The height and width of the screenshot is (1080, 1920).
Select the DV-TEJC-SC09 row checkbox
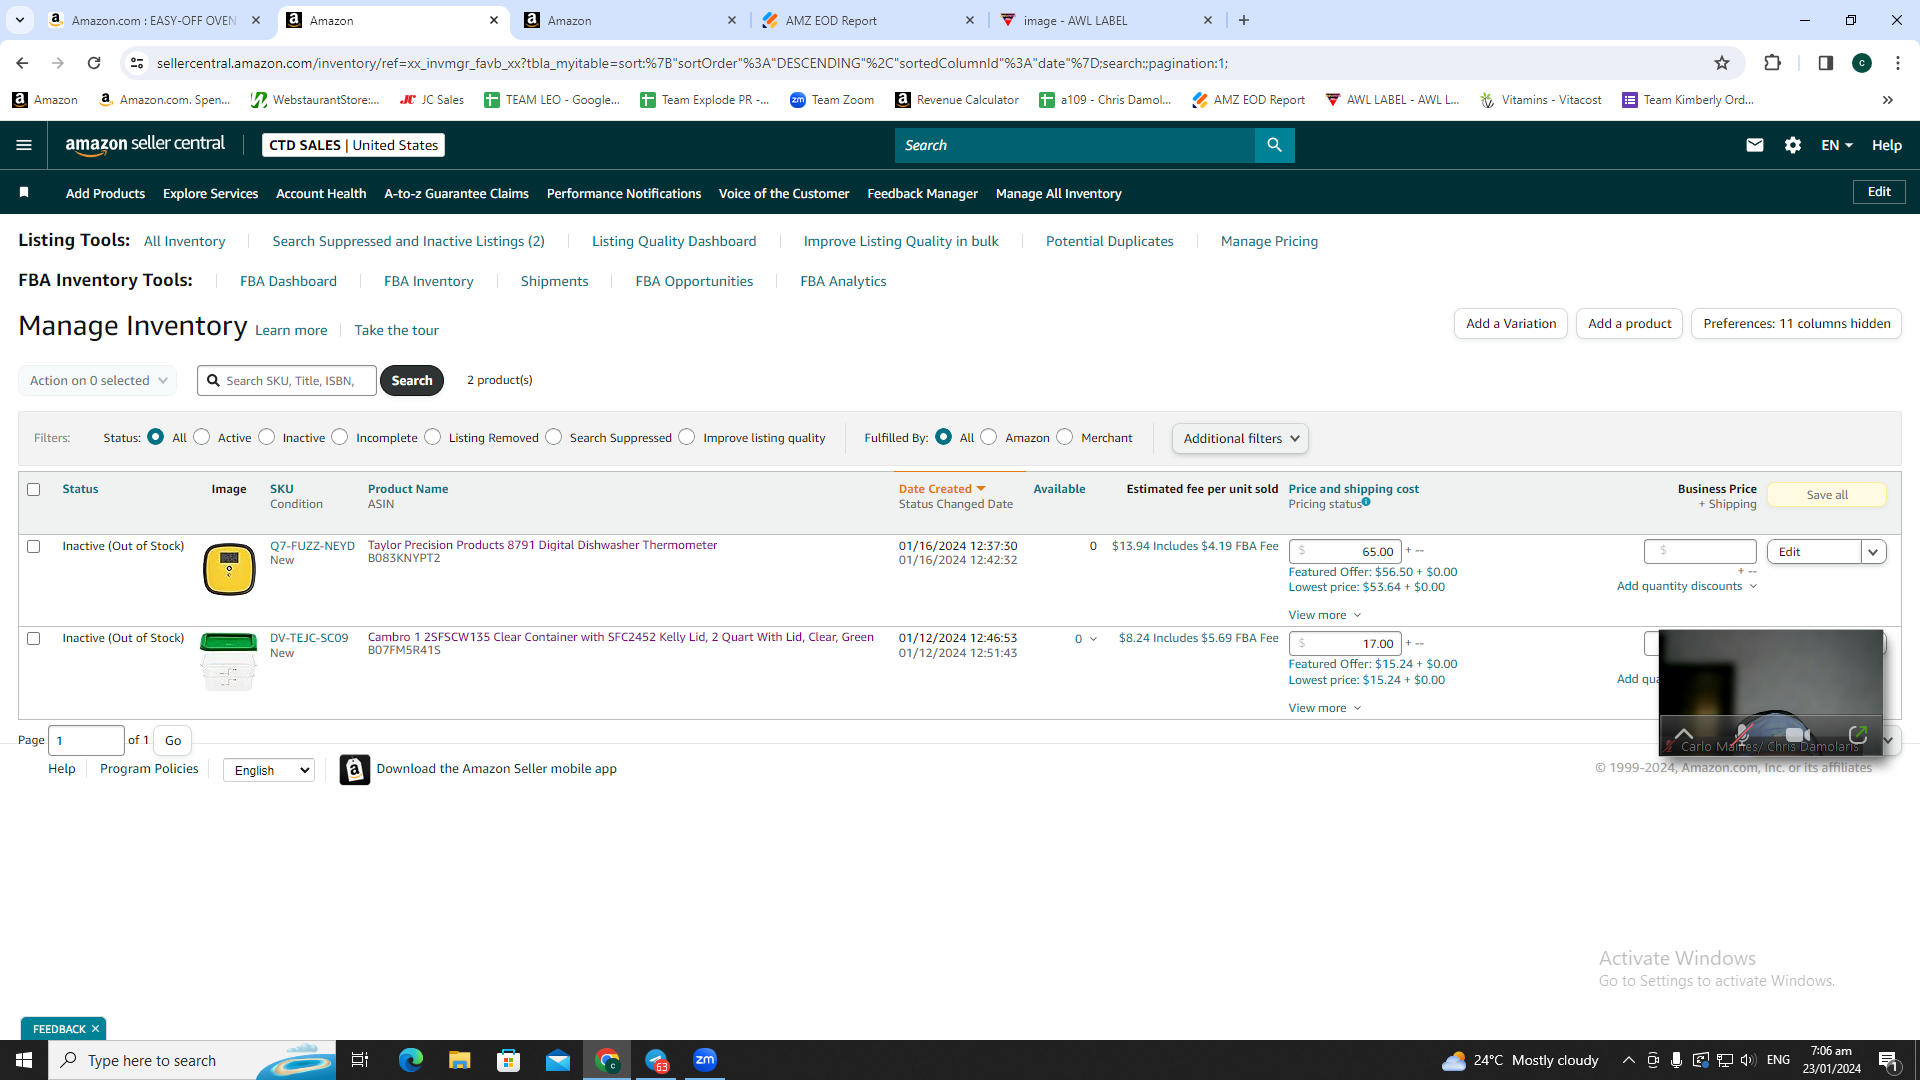pyautogui.click(x=34, y=639)
